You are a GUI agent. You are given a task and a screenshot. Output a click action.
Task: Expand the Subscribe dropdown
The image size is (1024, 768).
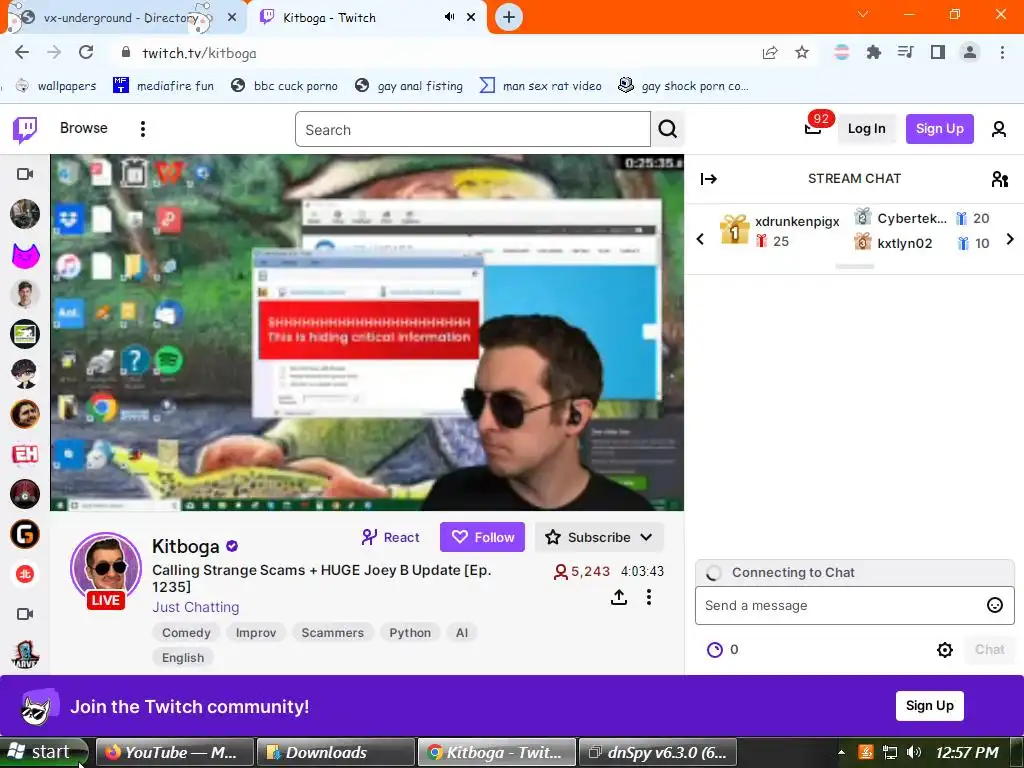click(599, 537)
